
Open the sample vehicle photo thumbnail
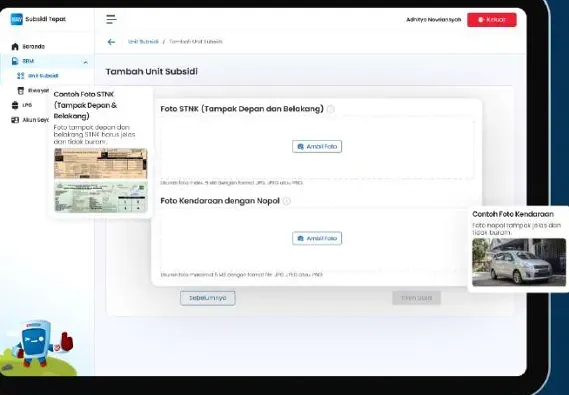[x=519, y=262]
